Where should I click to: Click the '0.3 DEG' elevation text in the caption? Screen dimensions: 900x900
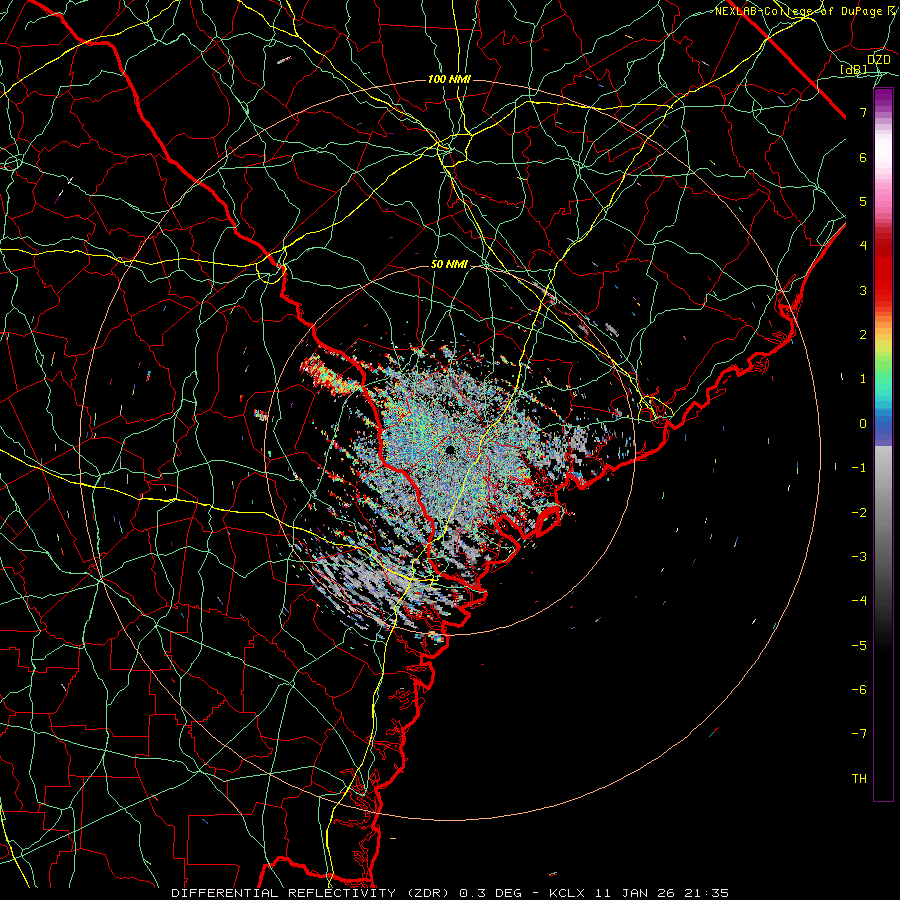[x=491, y=893]
